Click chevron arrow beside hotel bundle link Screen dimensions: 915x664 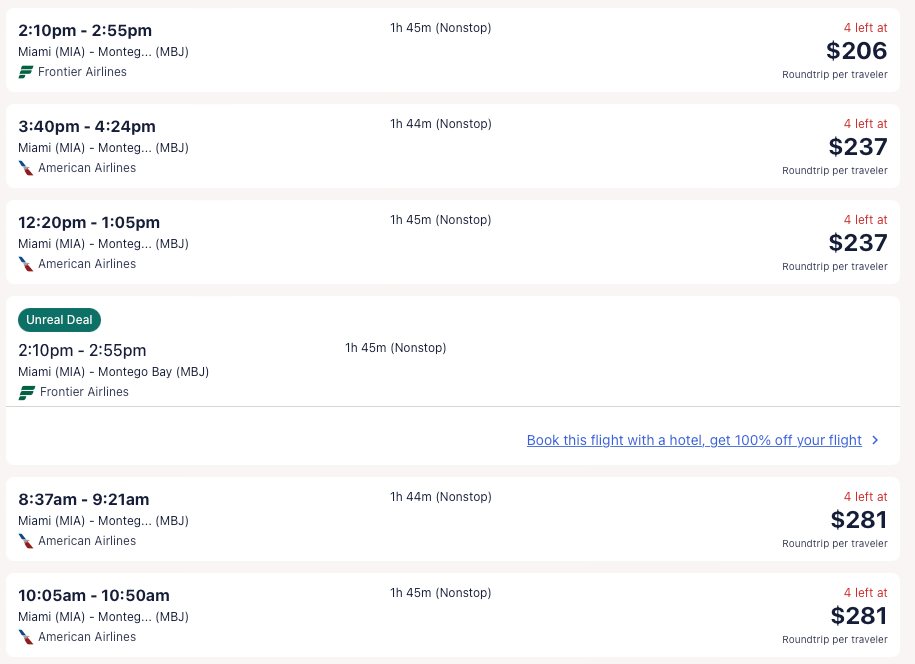875,440
